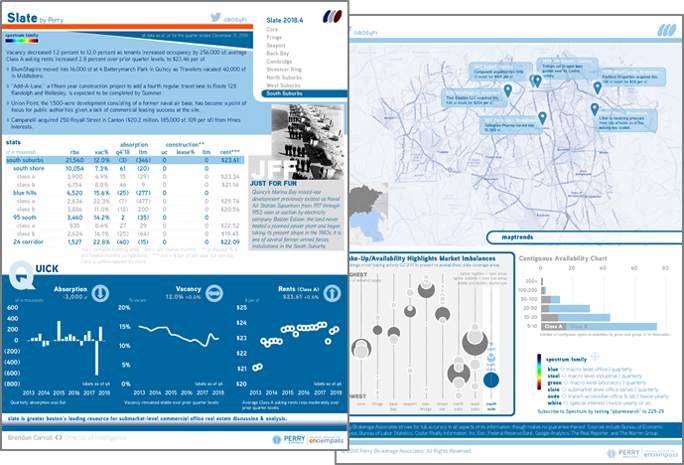This screenshot has width=684, height=465.
Task: Open the Seaport section in the menu
Action: [276, 45]
